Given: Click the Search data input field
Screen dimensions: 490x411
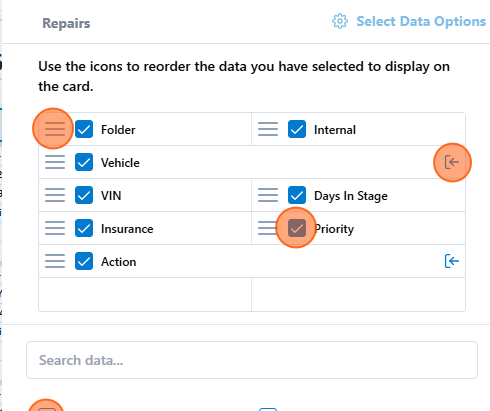Looking at the screenshot, I should point(252,360).
